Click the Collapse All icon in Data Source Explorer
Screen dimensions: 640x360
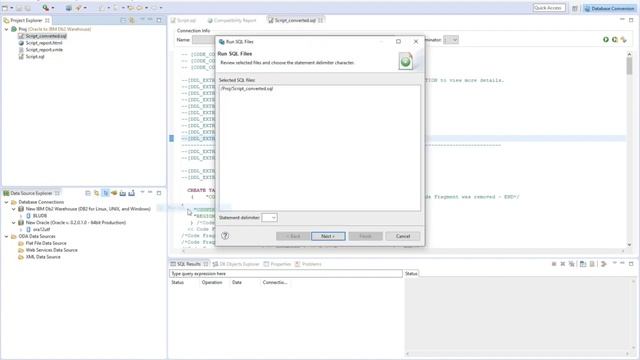pos(88,193)
